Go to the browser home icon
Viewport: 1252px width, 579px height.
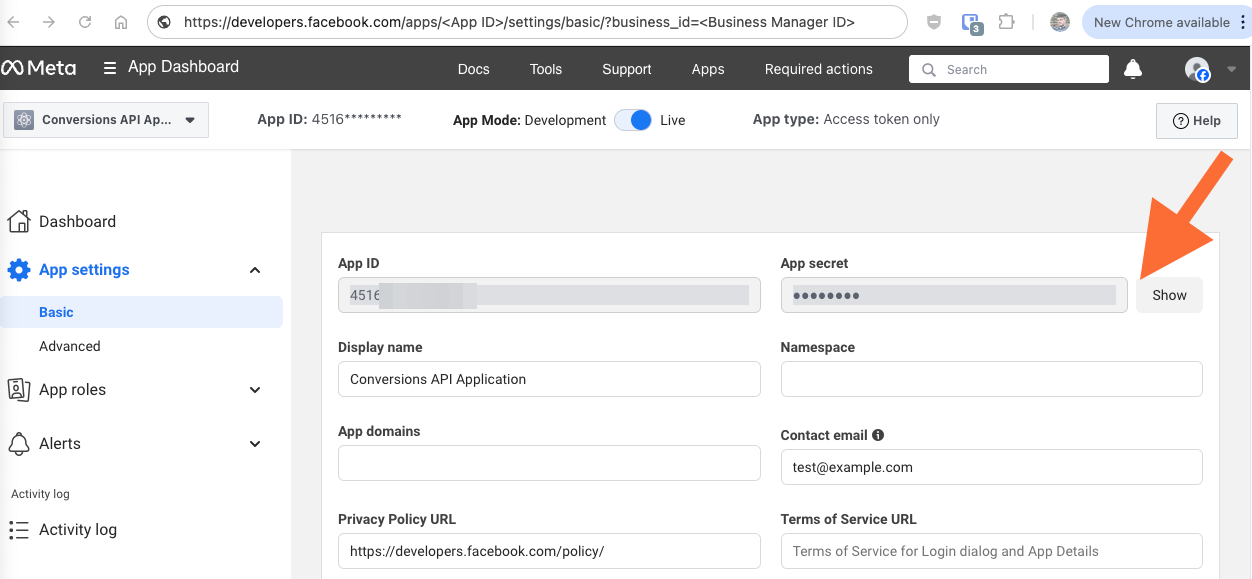[121, 22]
